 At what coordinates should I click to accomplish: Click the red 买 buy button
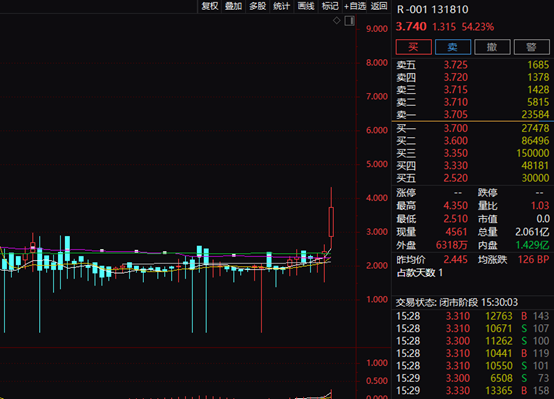pyautogui.click(x=413, y=47)
